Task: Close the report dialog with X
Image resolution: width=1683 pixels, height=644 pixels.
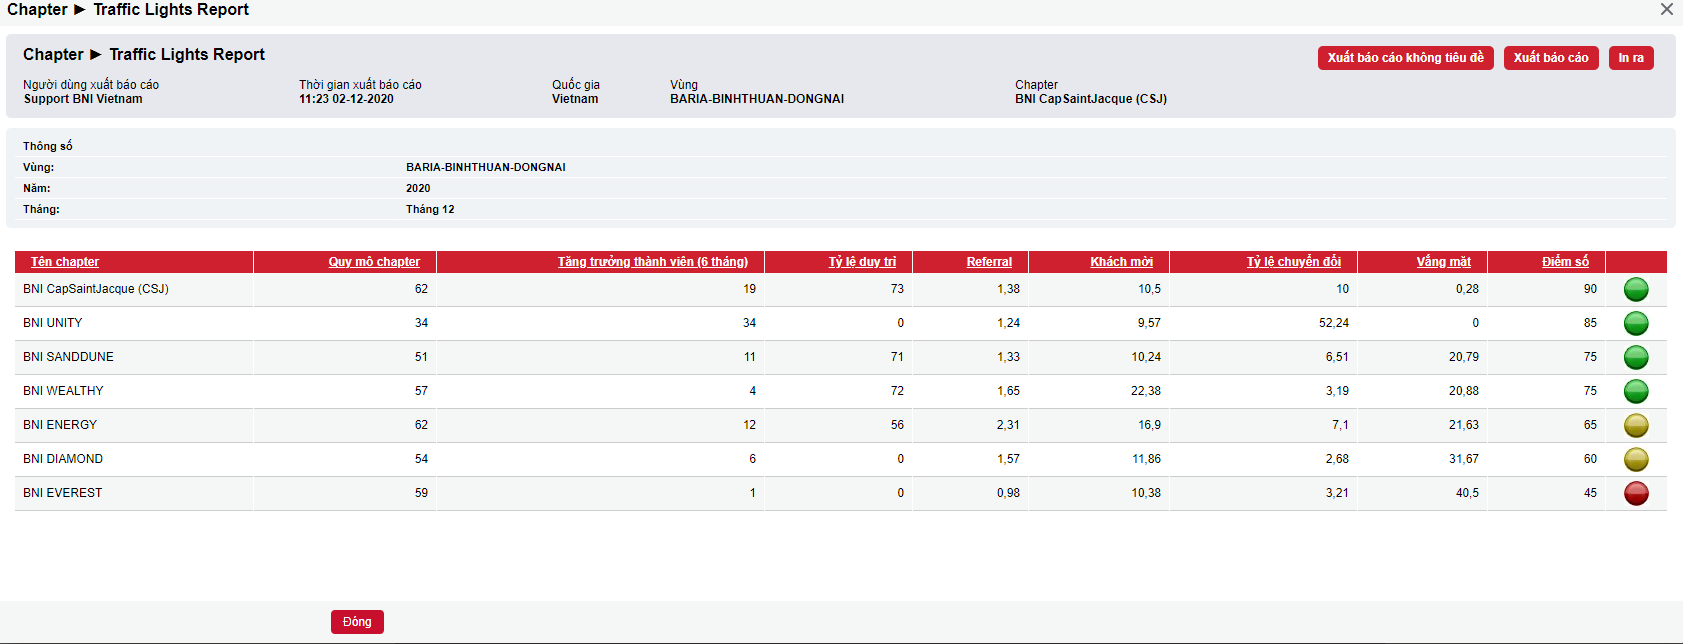Action: click(x=1666, y=9)
